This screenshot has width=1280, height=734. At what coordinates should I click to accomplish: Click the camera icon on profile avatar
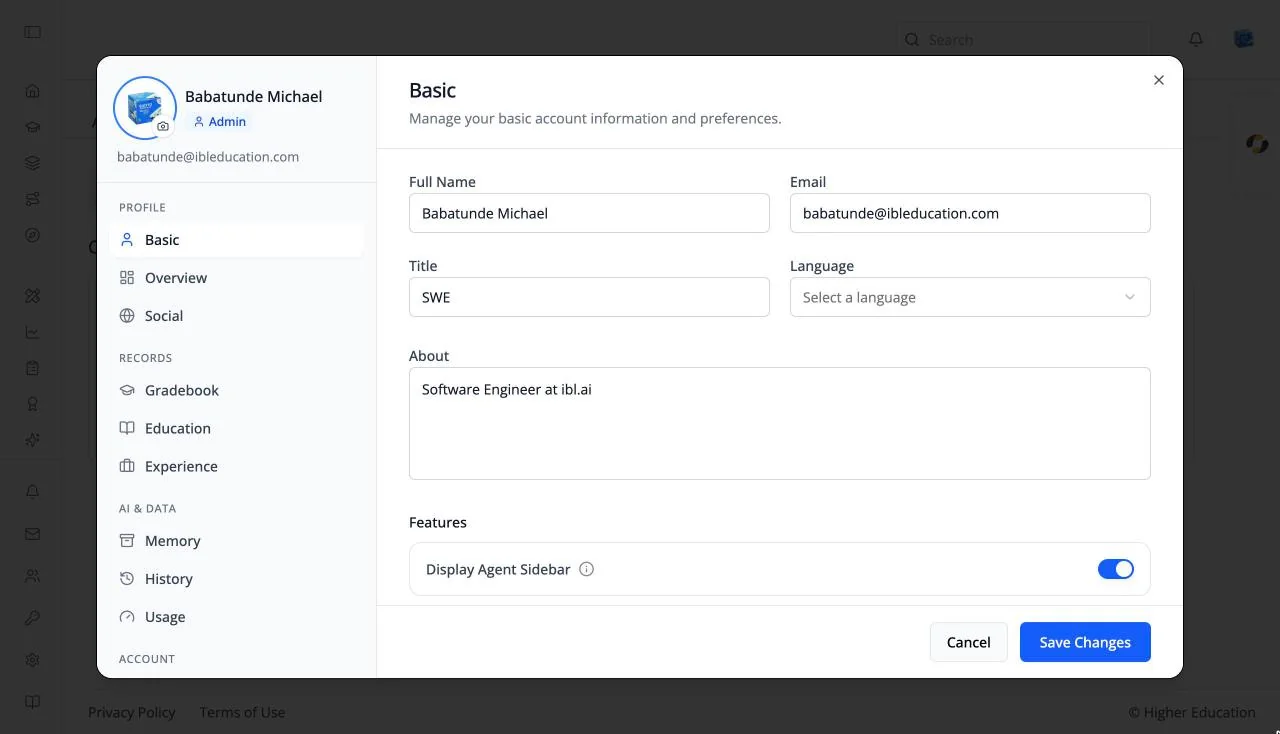click(163, 127)
